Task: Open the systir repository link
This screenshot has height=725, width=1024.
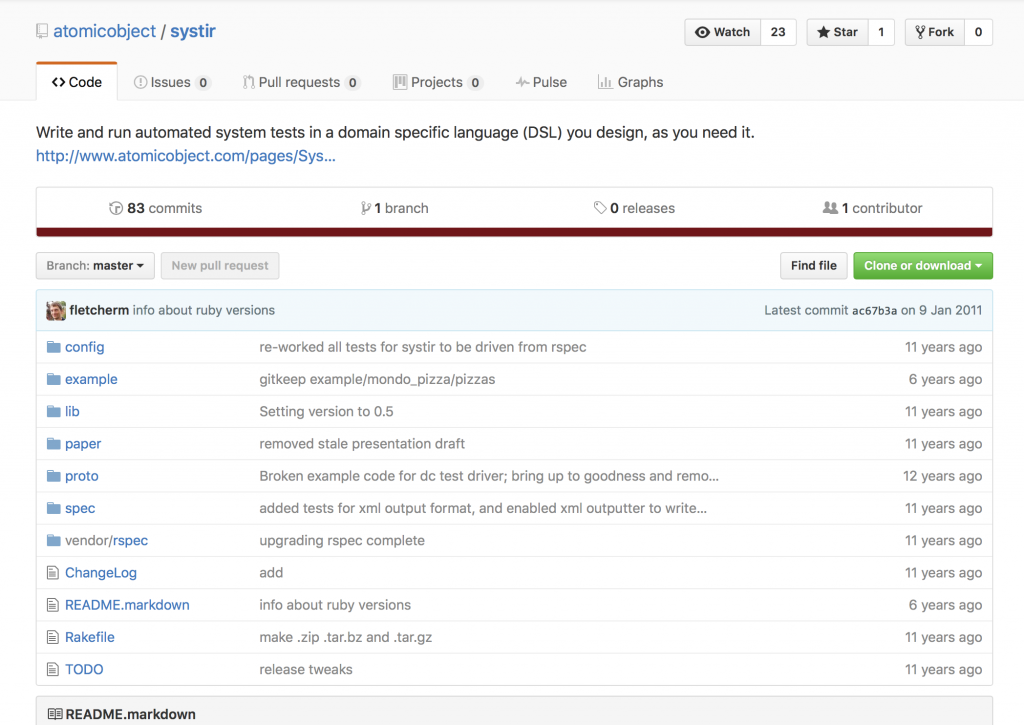Action: (193, 31)
